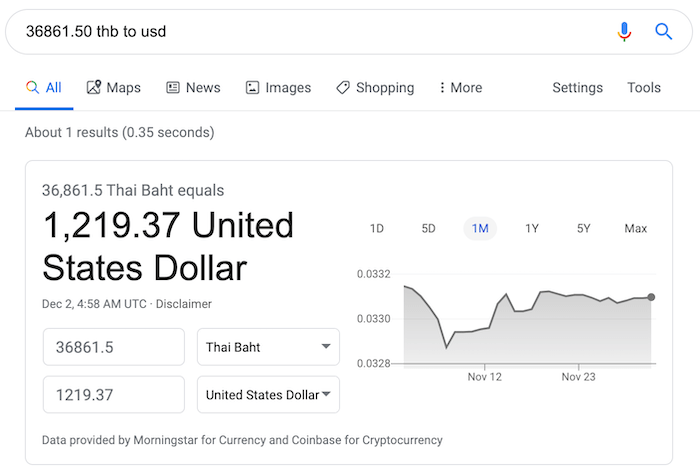Viewport: 700px width, 473px height.
Task: Switch the chart to Max range
Action: pos(635,228)
